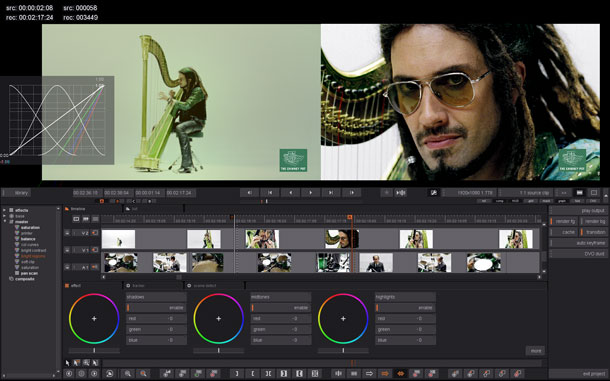Toggle the shadows enable switch
This screenshot has width=610, height=381.
pos(156,308)
